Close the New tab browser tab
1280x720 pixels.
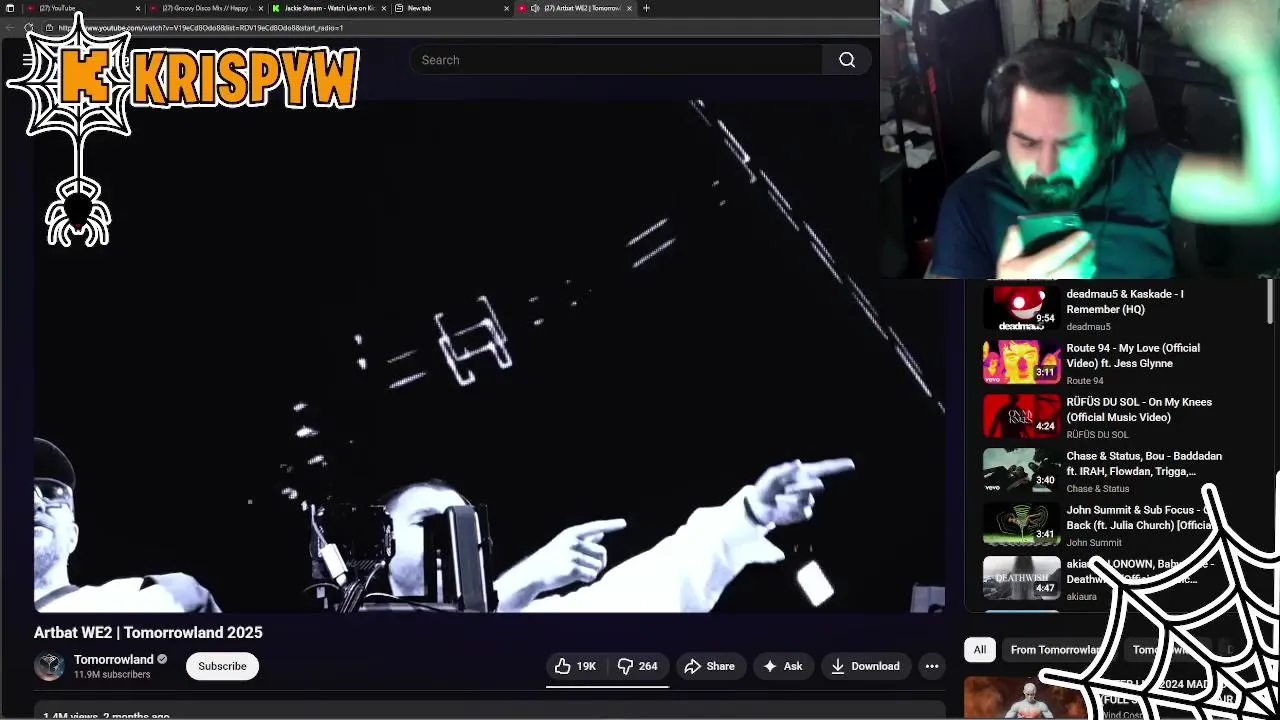(506, 8)
